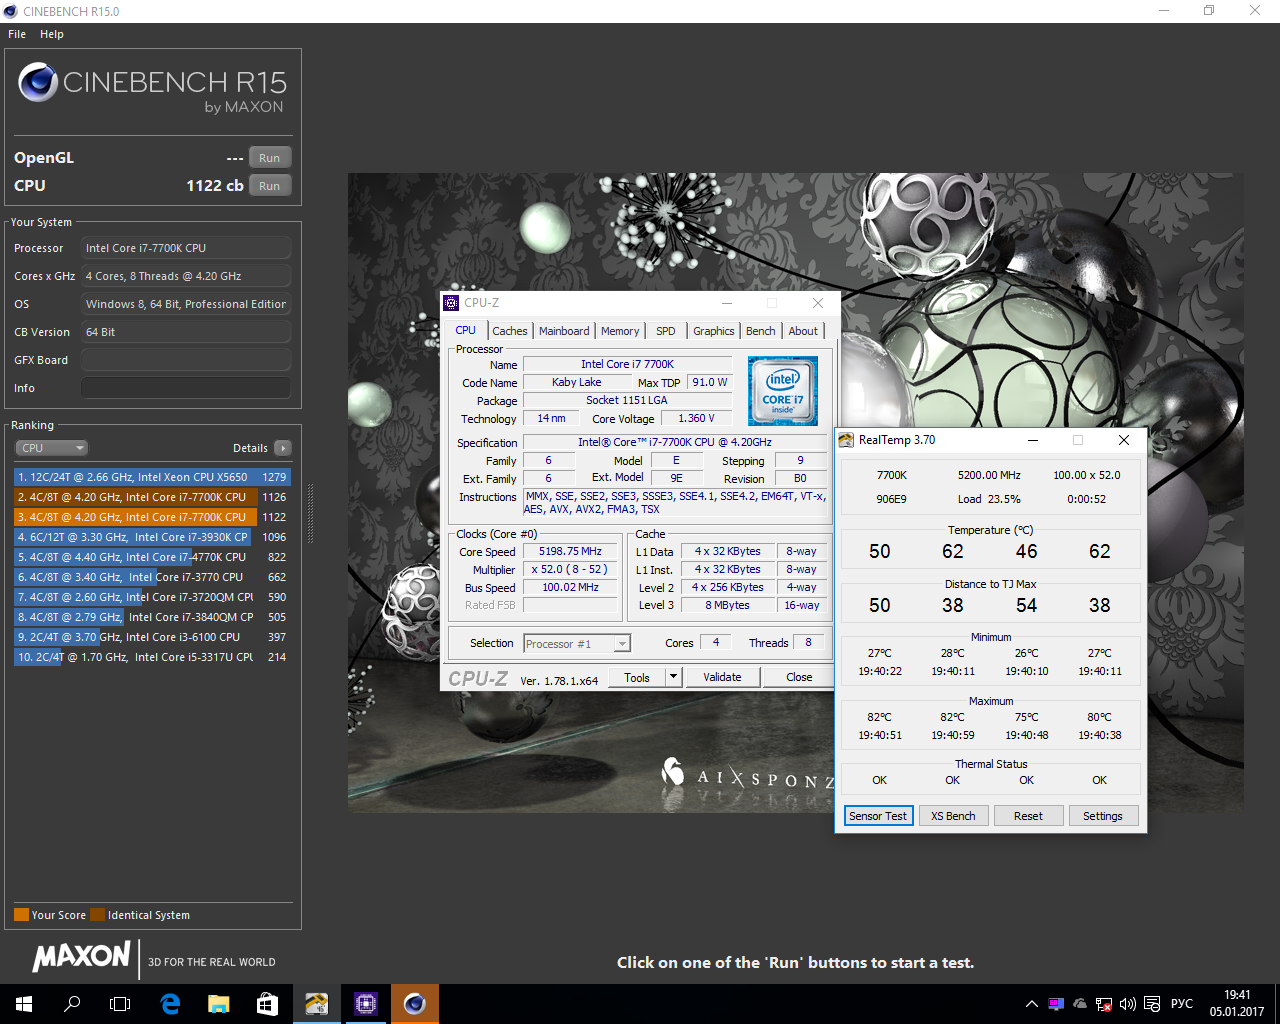
Task: Click the Cores x GHz field value
Action: coord(186,276)
